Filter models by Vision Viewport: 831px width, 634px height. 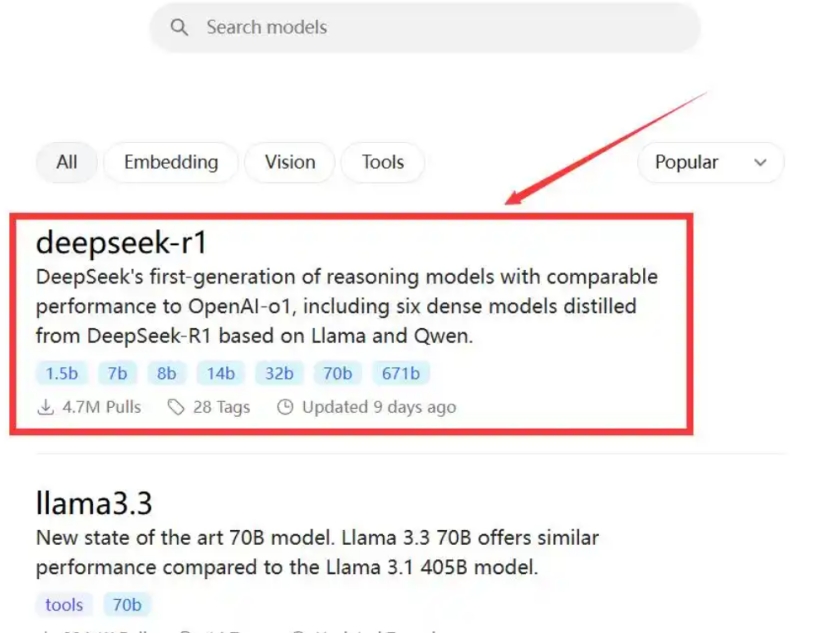(290, 162)
